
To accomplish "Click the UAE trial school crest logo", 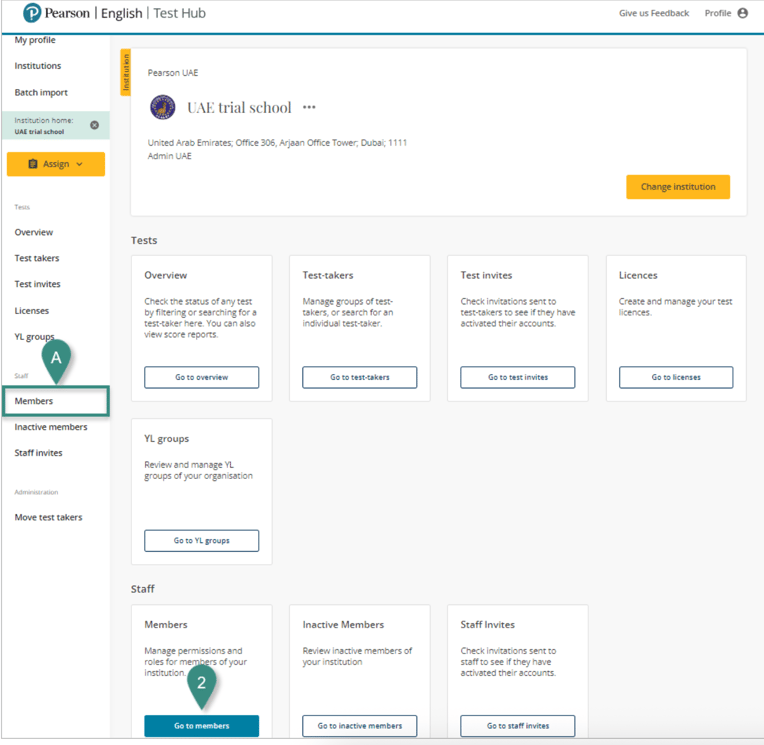I will (162, 107).
